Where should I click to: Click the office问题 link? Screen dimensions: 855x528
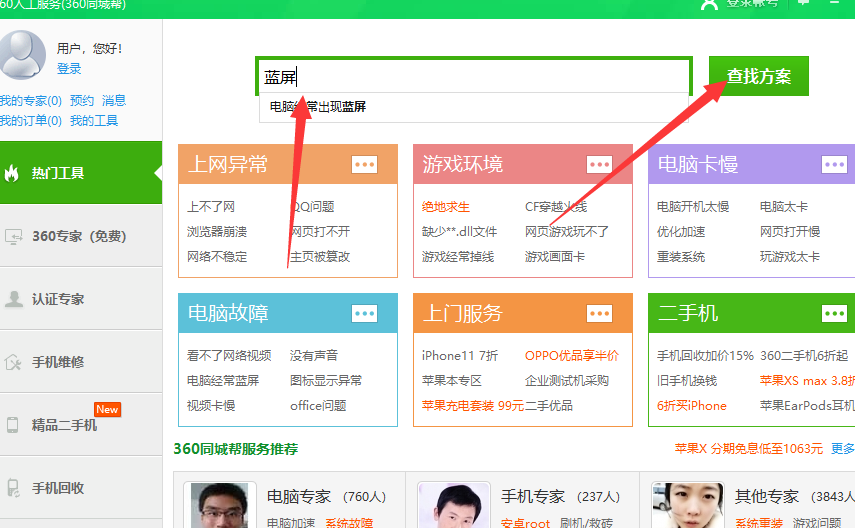[x=318, y=406]
